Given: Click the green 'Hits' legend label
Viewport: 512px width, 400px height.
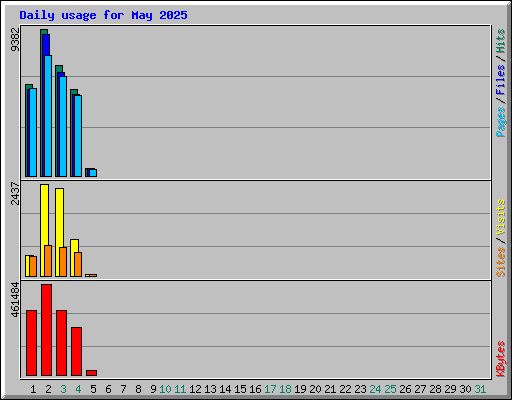Looking at the screenshot, I should pyautogui.click(x=500, y=41).
